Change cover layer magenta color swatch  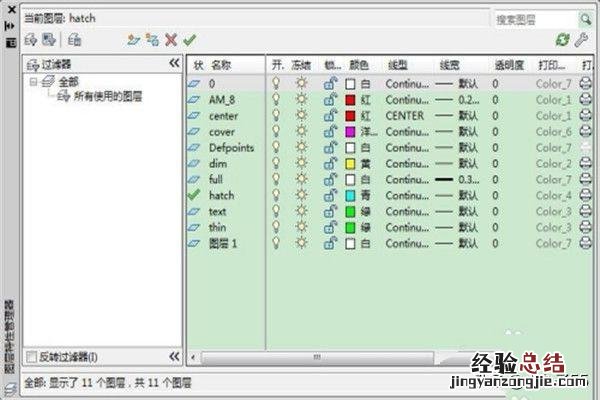click(350, 132)
